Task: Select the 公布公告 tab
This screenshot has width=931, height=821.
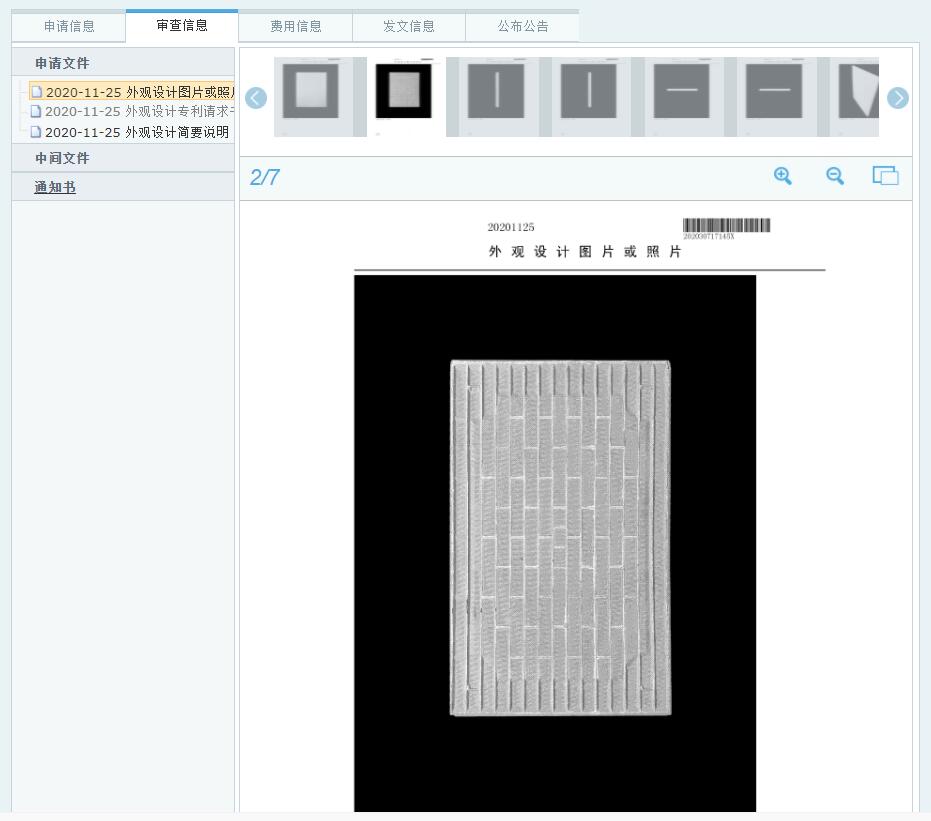Action: click(523, 27)
